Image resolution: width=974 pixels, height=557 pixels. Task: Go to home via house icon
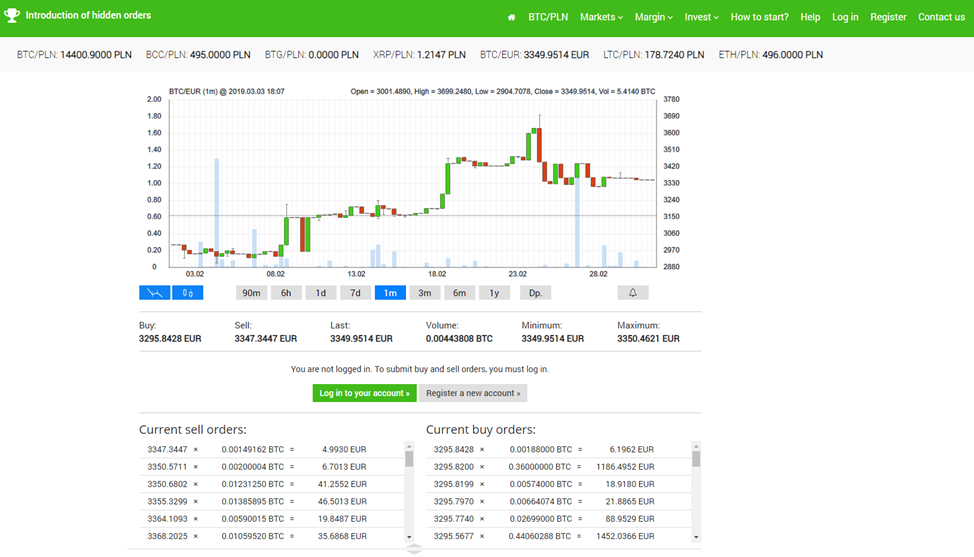click(x=512, y=17)
